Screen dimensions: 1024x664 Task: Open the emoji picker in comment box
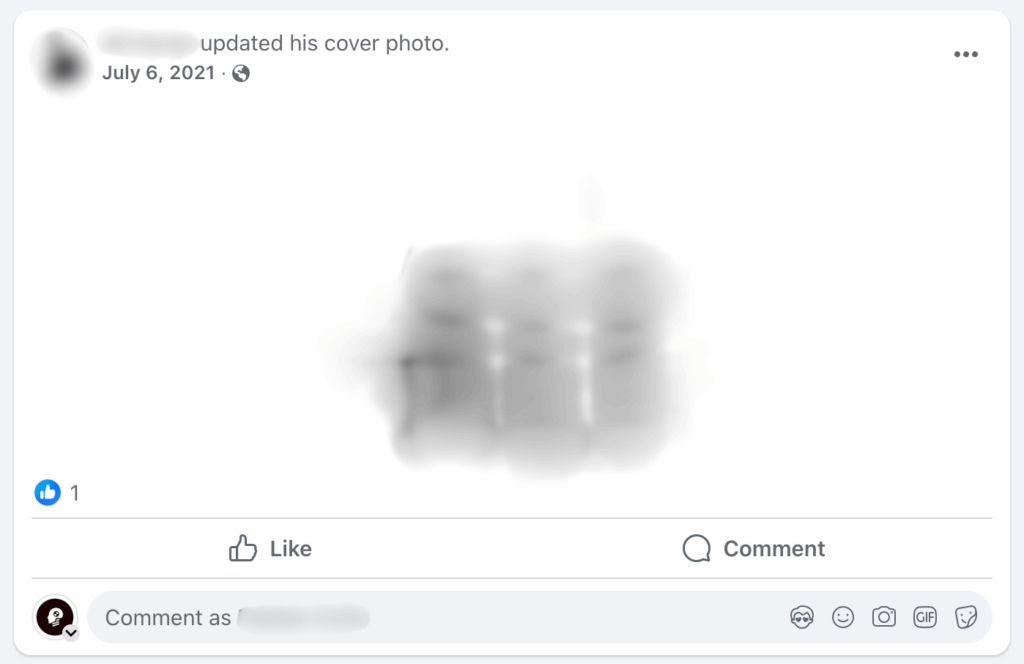pyautogui.click(x=843, y=617)
